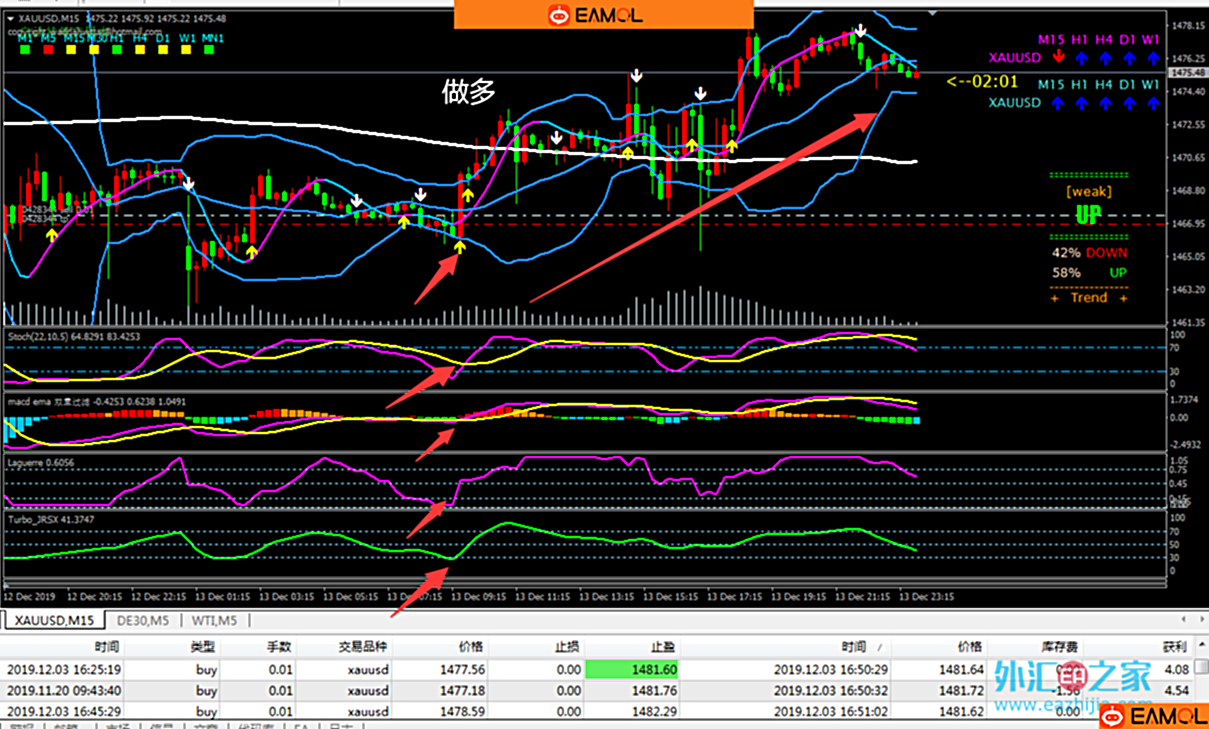Viewport: 1209px width, 729px height.
Task: Click the open price 1477.18
Action: click(464, 690)
